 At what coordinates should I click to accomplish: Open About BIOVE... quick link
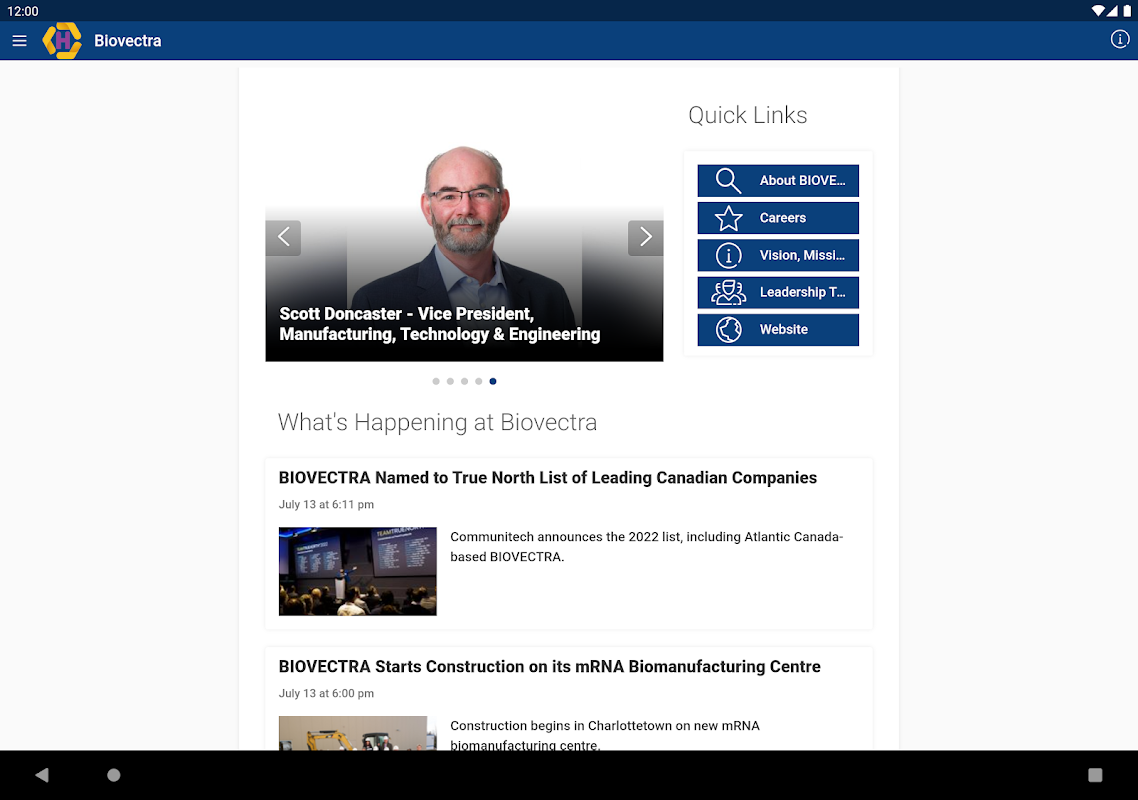(778, 181)
